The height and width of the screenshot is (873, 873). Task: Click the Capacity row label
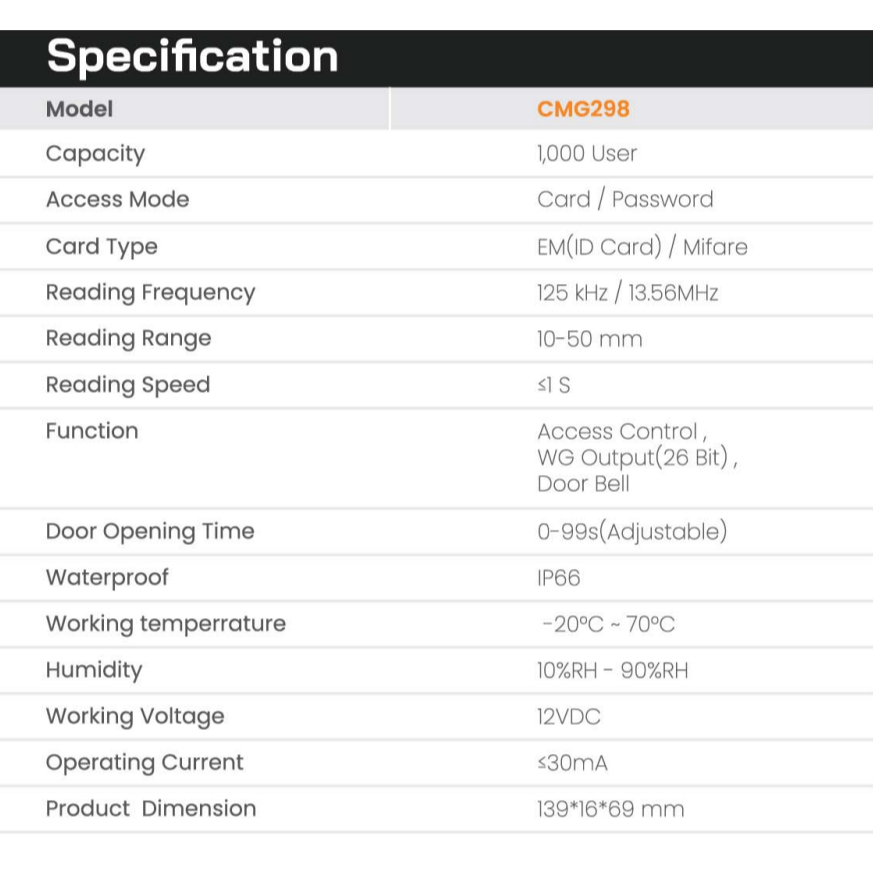95,153
